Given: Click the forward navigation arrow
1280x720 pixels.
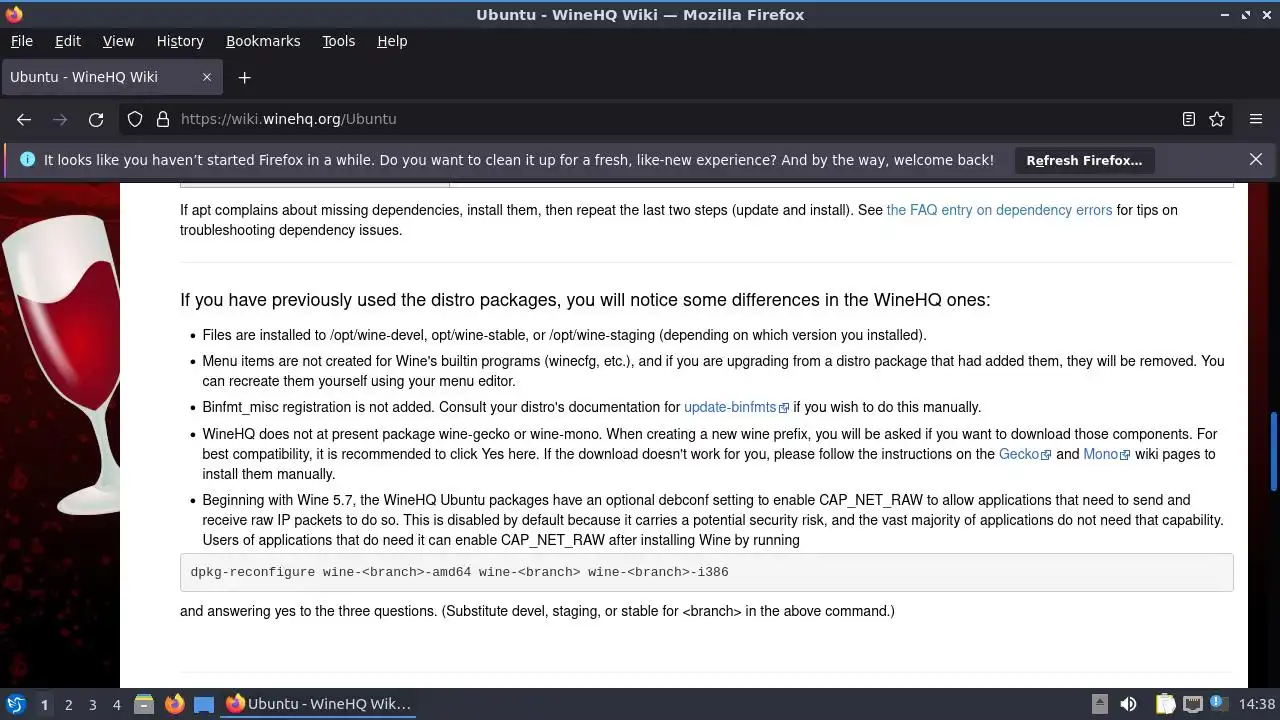Looking at the screenshot, I should coord(60,119).
